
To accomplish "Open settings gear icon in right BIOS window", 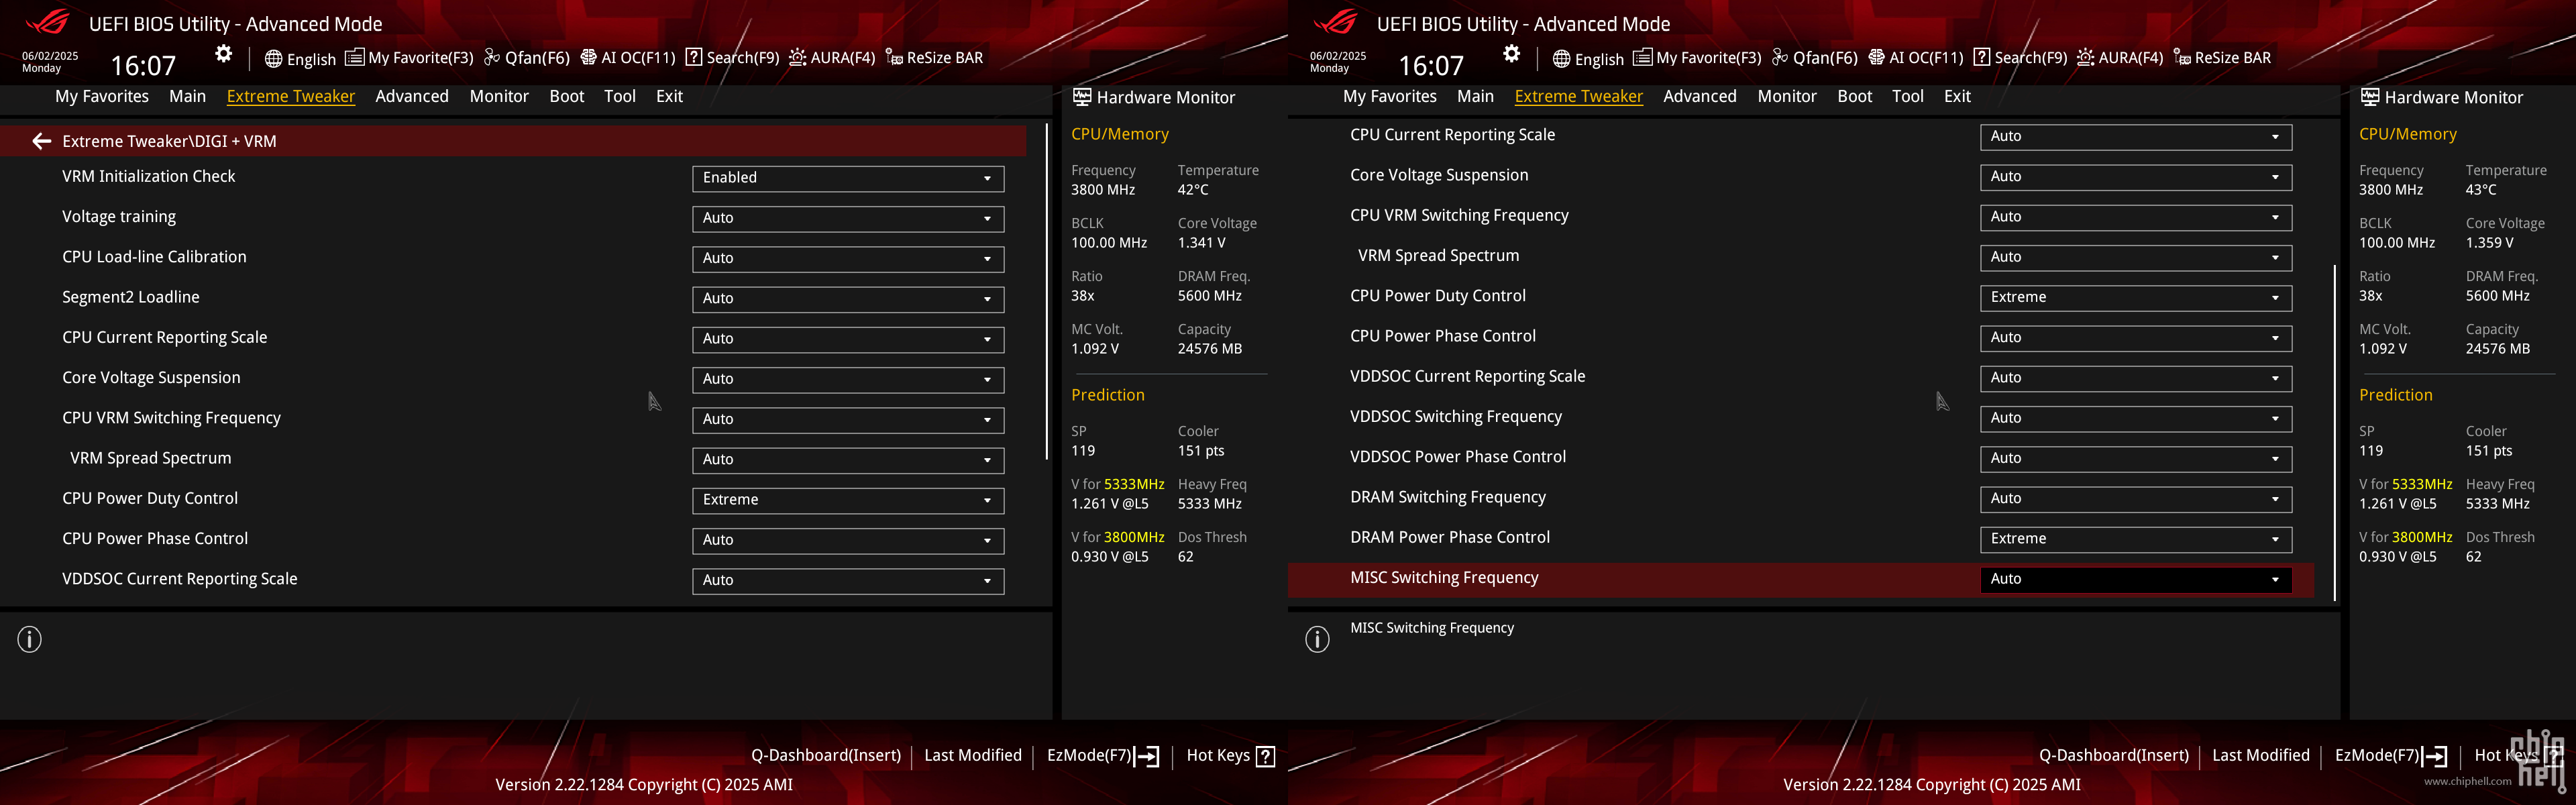I will (1512, 54).
